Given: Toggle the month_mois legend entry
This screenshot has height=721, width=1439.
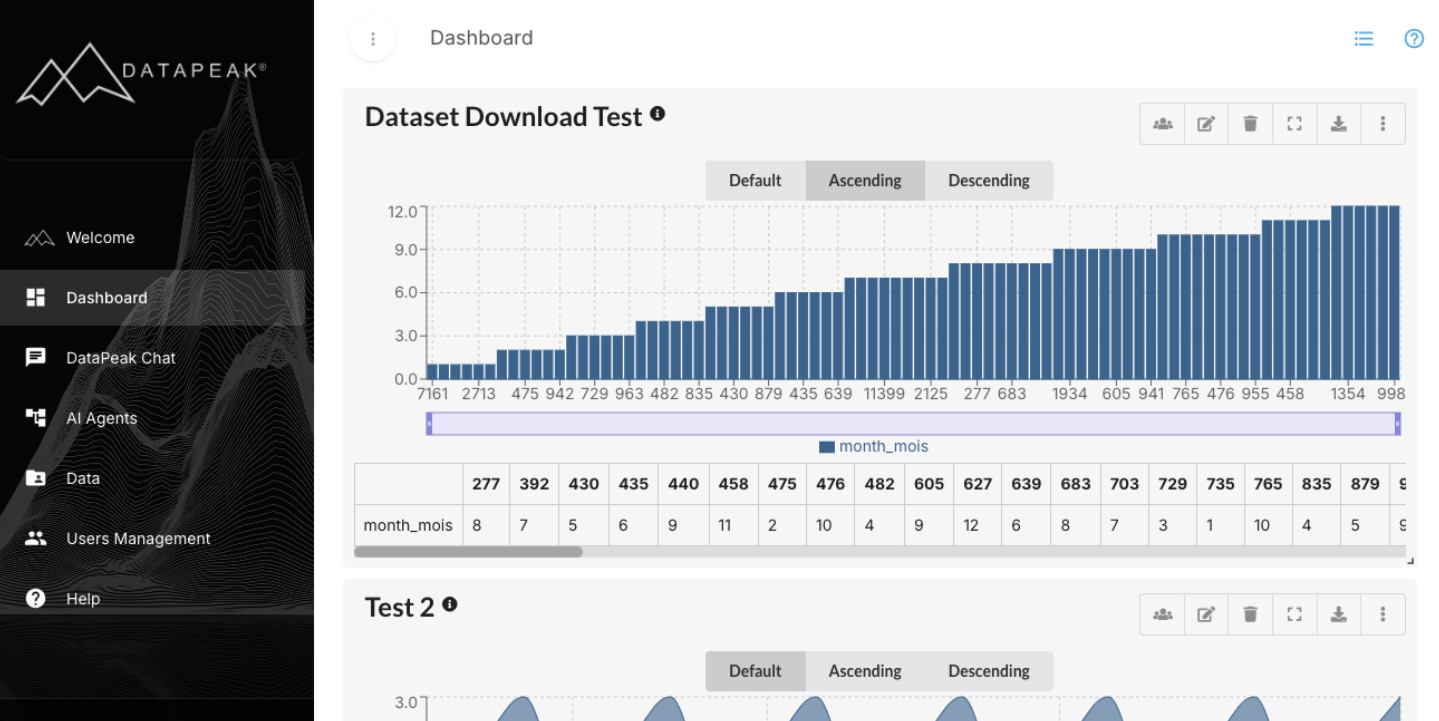Looking at the screenshot, I should [873, 446].
